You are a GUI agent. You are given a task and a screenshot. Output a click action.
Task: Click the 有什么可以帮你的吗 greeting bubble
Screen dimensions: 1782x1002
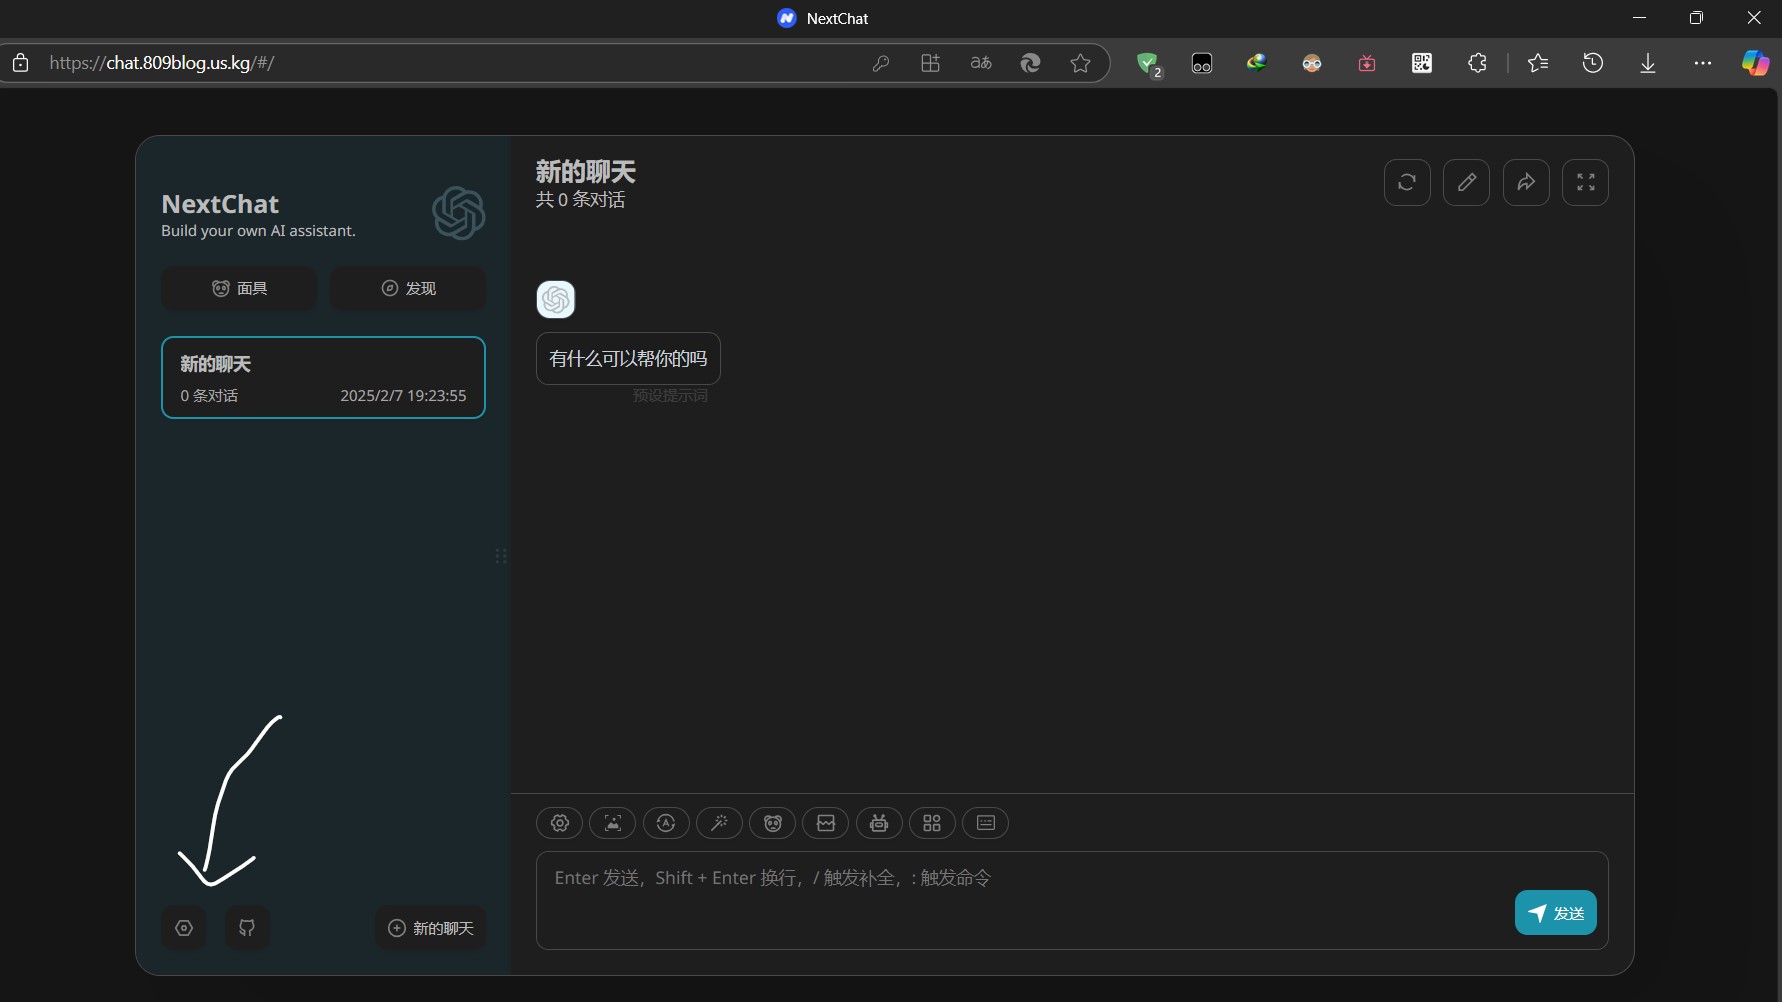click(628, 358)
